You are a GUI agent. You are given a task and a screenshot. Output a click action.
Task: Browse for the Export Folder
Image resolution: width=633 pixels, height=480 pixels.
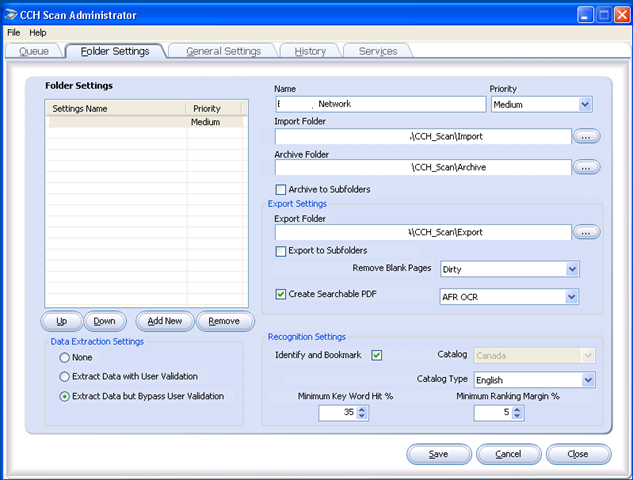[x=586, y=232]
